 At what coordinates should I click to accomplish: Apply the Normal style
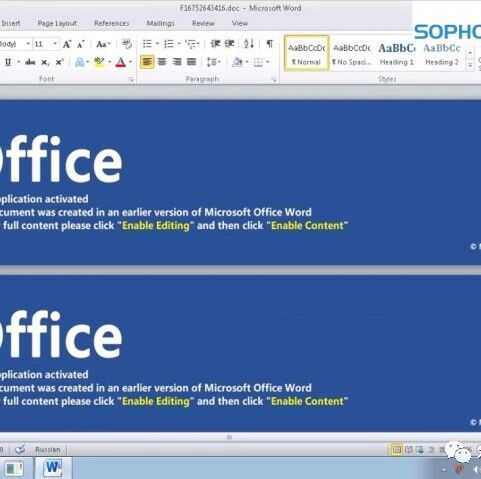(307, 53)
